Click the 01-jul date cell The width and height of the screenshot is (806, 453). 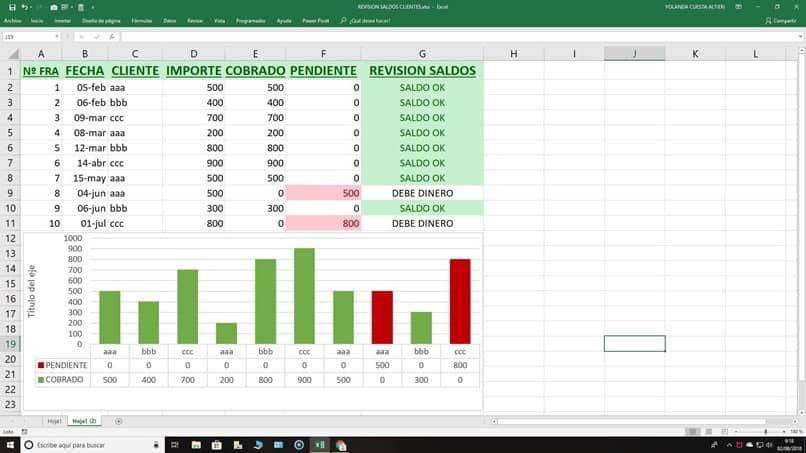pos(85,223)
